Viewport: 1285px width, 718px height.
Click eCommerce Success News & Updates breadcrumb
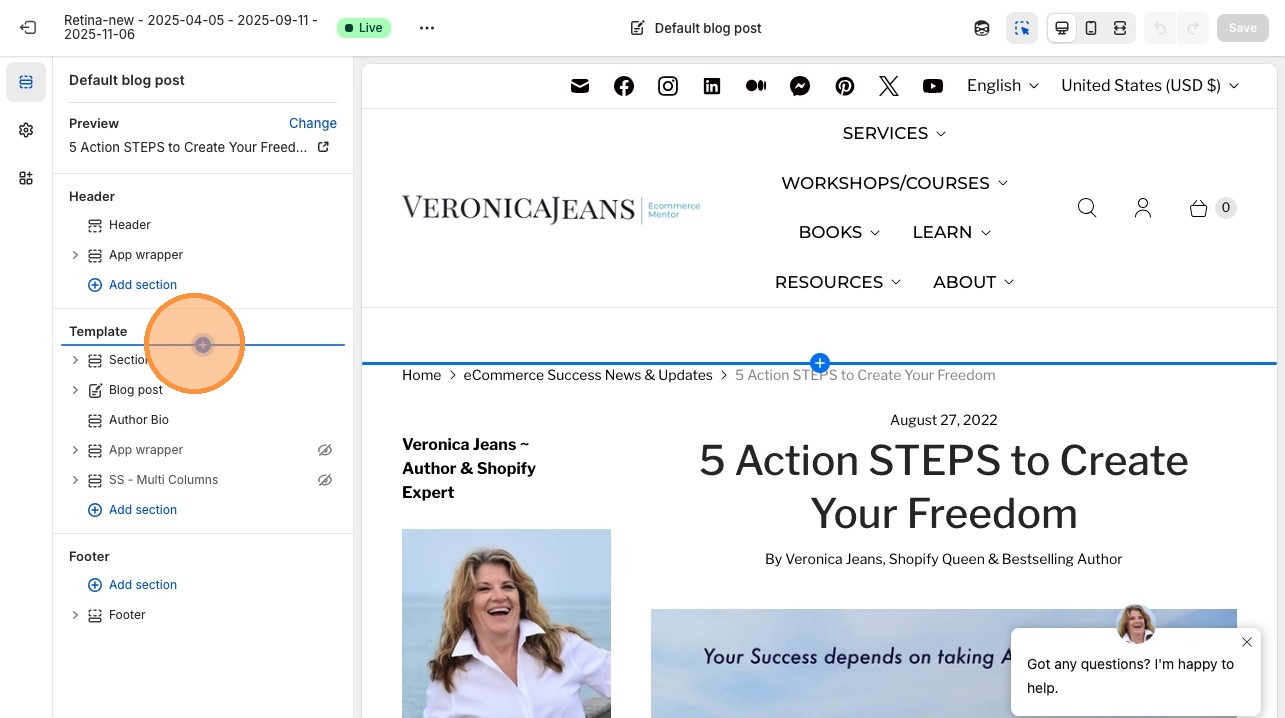588,375
